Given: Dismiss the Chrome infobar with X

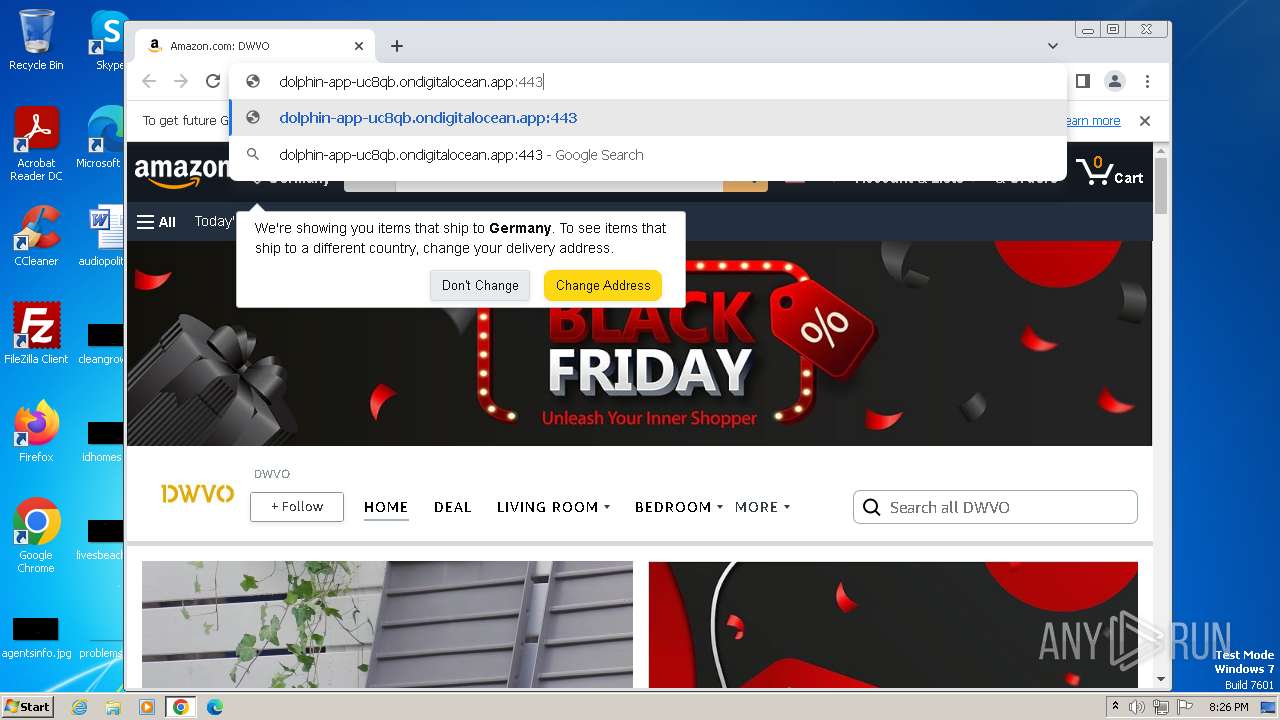Looking at the screenshot, I should pos(1145,121).
